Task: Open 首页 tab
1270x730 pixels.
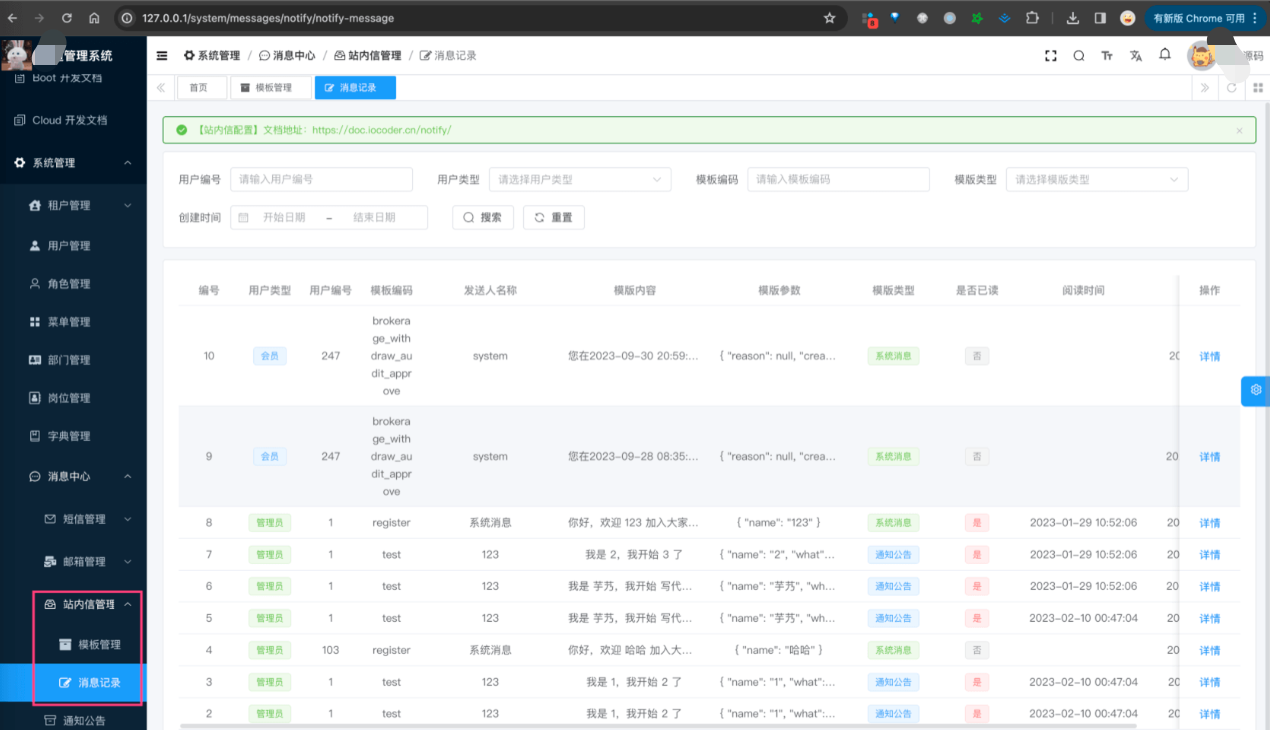Action: 201,88
